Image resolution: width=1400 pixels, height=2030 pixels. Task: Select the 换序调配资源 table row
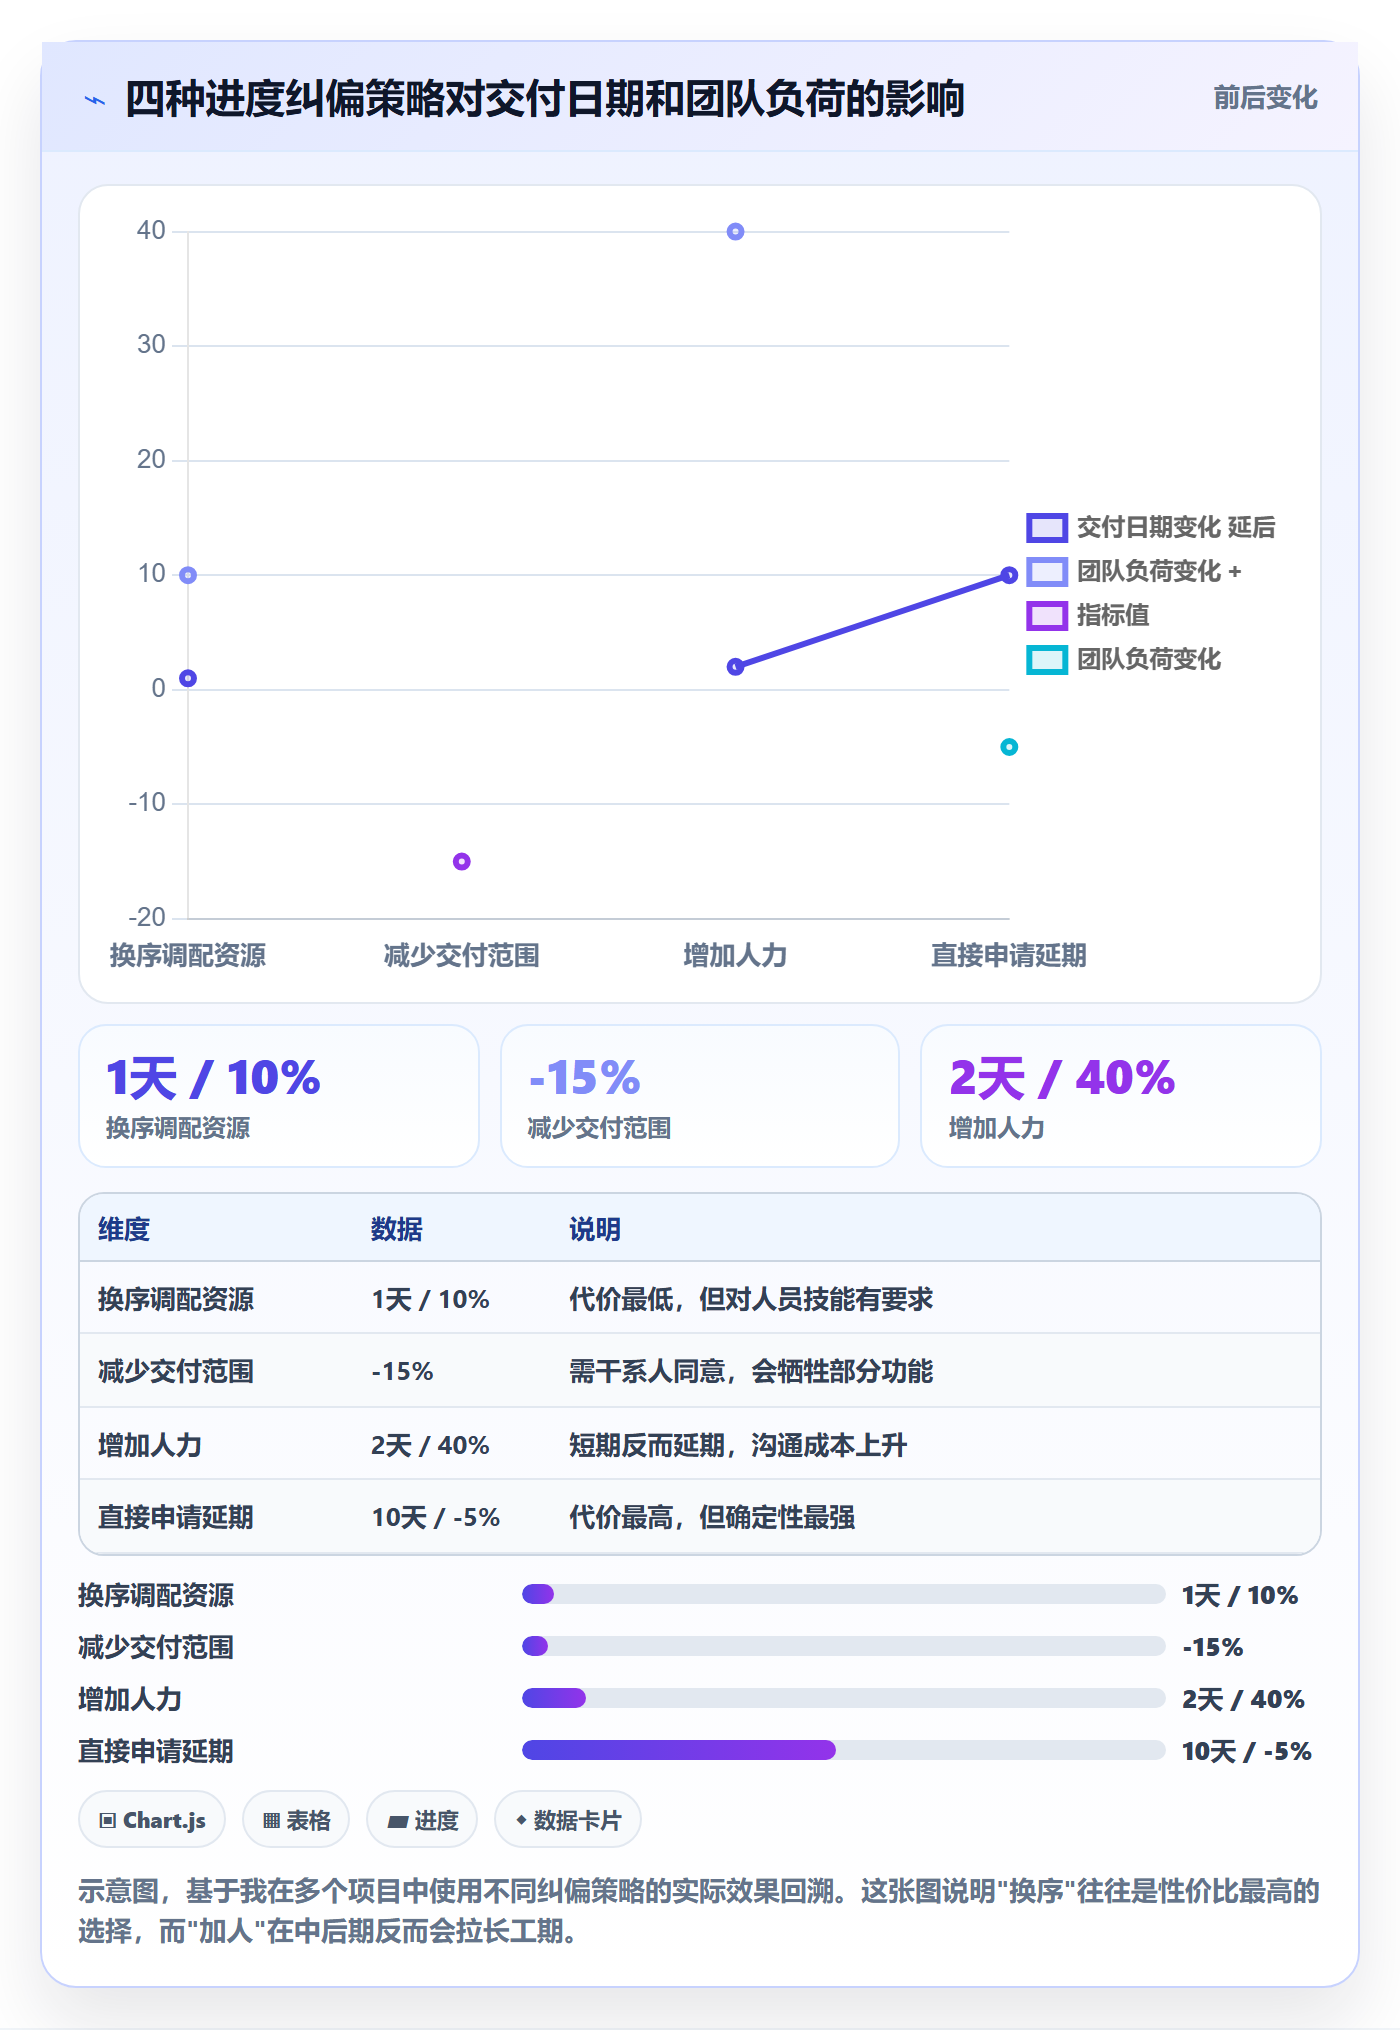coord(700,1298)
